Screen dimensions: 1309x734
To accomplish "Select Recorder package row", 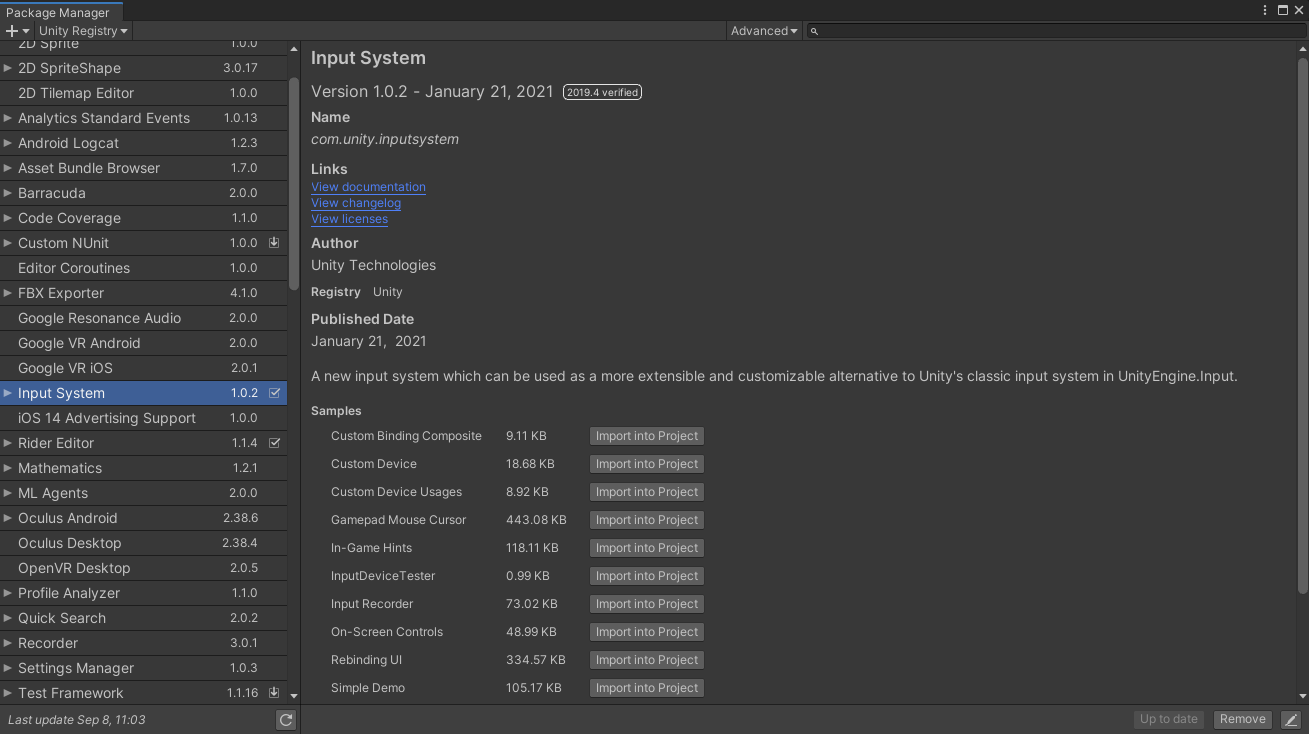I will (x=143, y=643).
